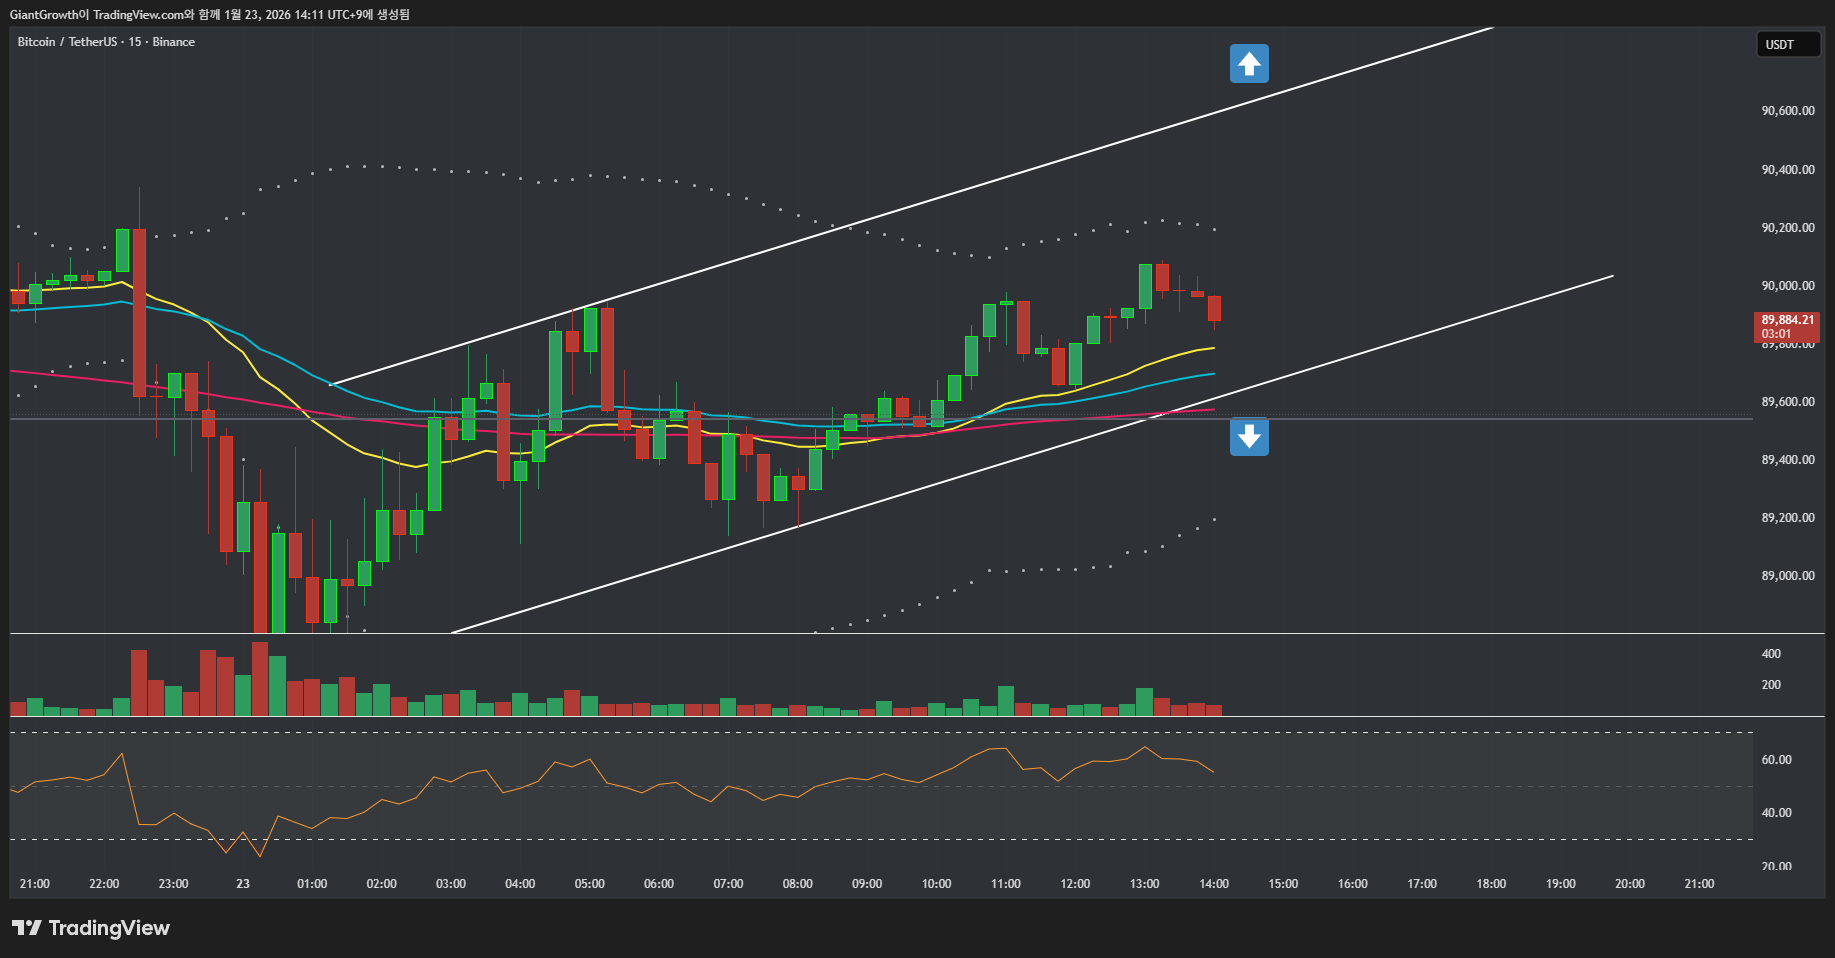This screenshot has width=1835, height=958.
Task: Click the date label 23 on time axis
Action: pos(243,884)
